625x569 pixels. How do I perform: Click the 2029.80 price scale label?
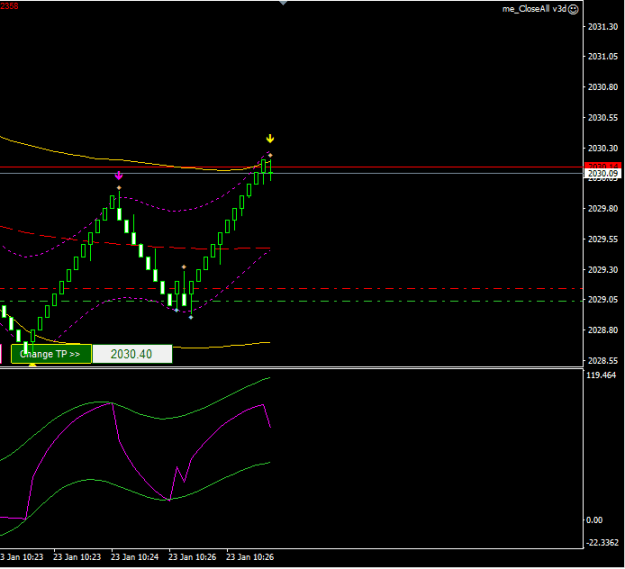603,208
